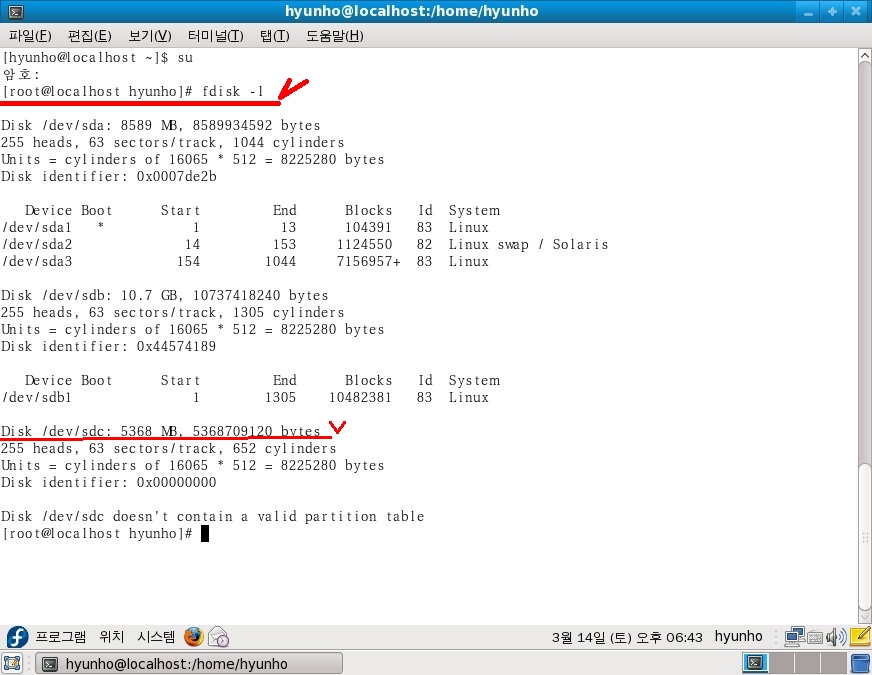Open the 프로그램 applications menu

pyautogui.click(x=61, y=637)
